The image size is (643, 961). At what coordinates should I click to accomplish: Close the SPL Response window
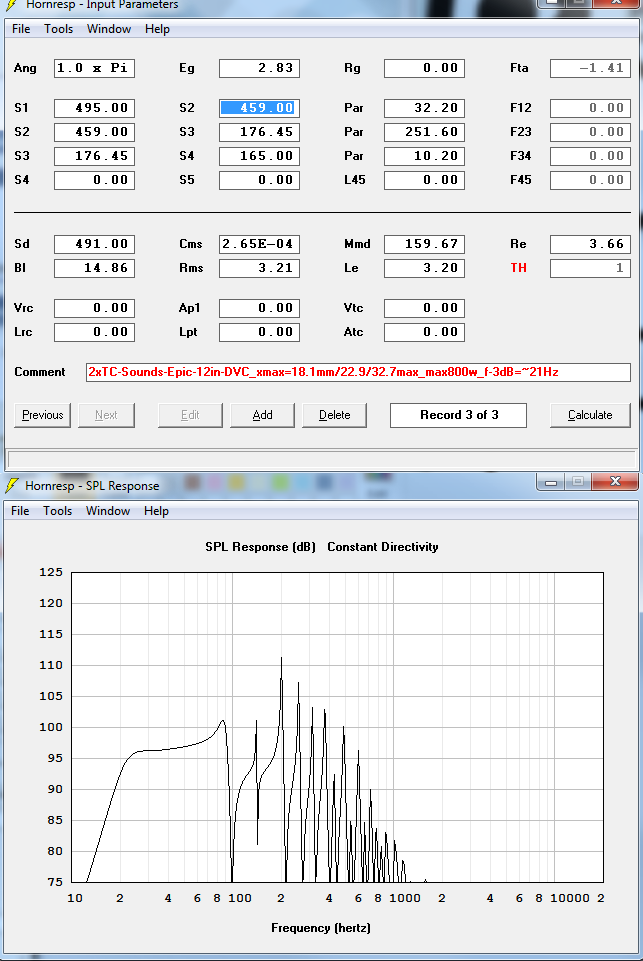[615, 482]
